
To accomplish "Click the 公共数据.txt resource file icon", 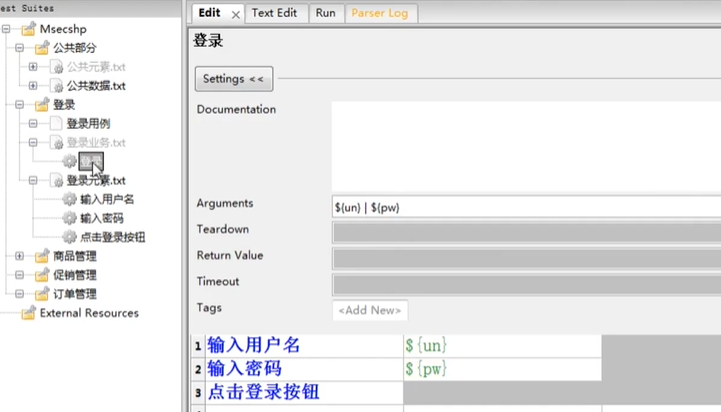I will coord(56,86).
